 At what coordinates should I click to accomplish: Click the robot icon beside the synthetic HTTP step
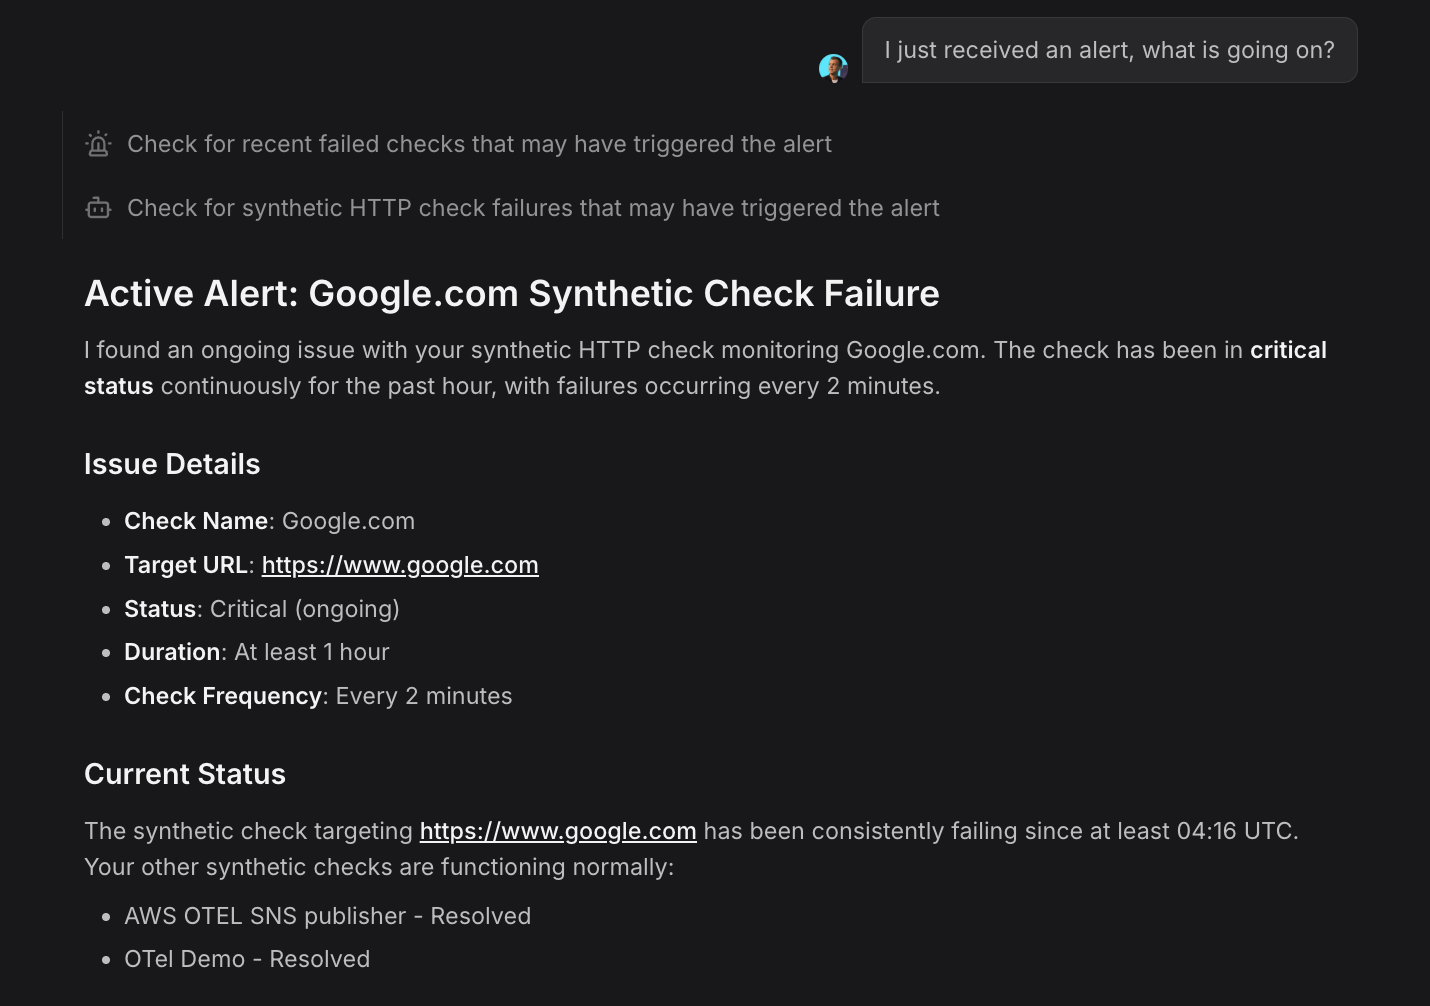pyautogui.click(x=98, y=208)
